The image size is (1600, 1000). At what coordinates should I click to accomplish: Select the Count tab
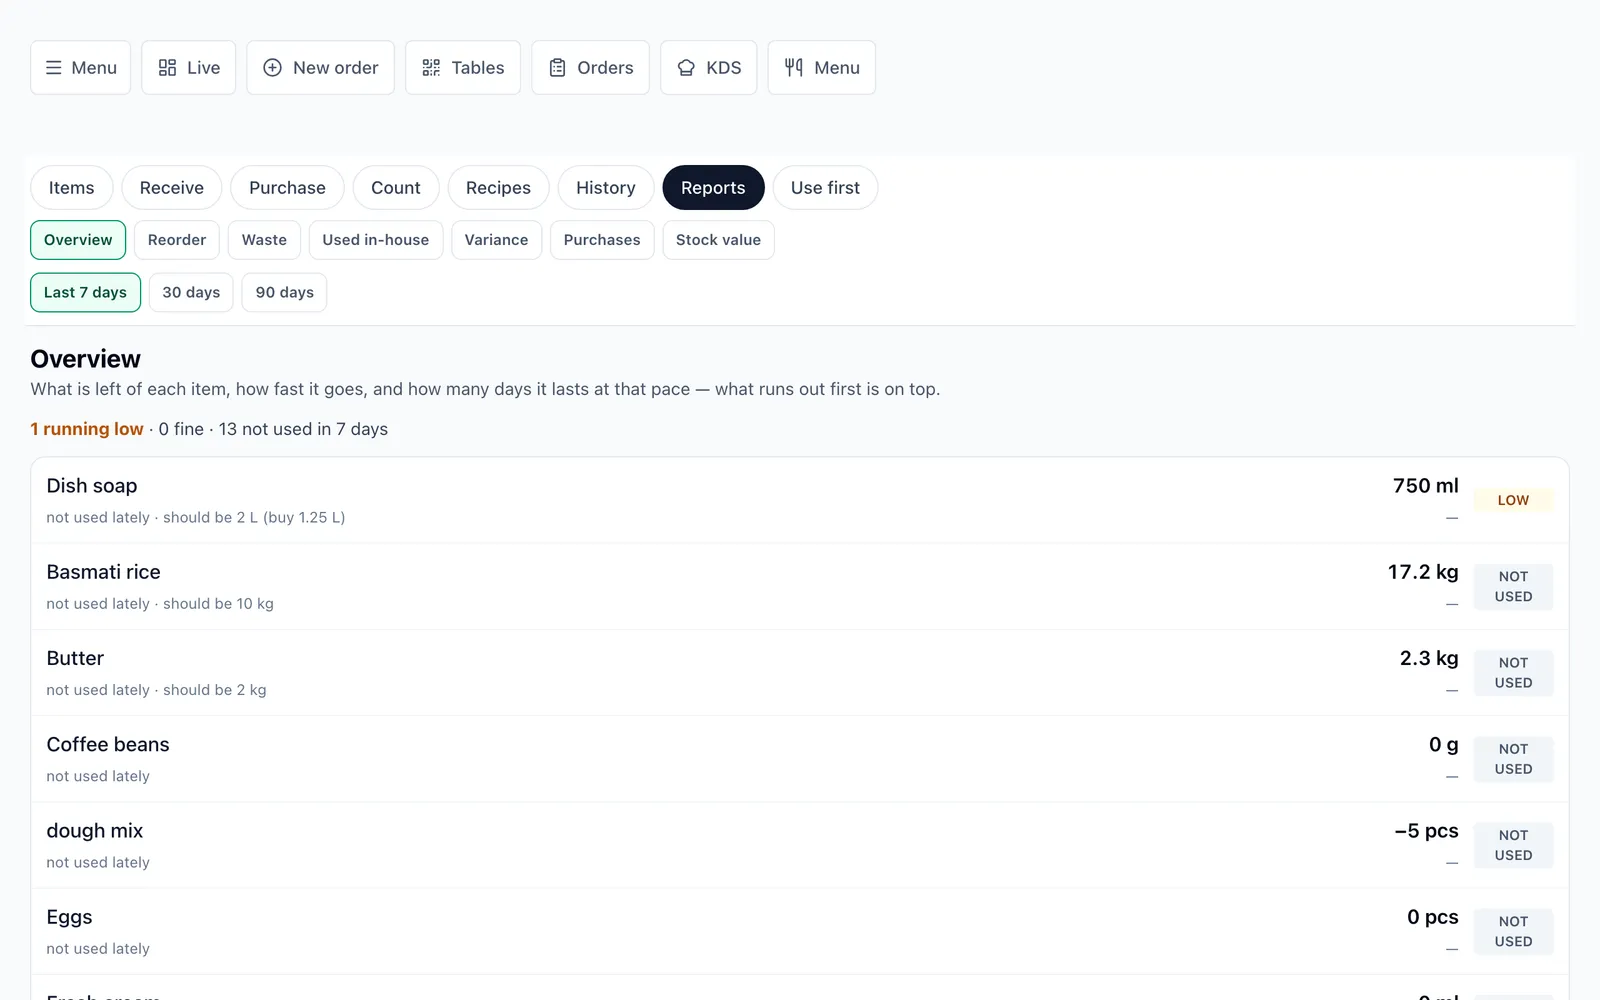pyautogui.click(x=396, y=188)
